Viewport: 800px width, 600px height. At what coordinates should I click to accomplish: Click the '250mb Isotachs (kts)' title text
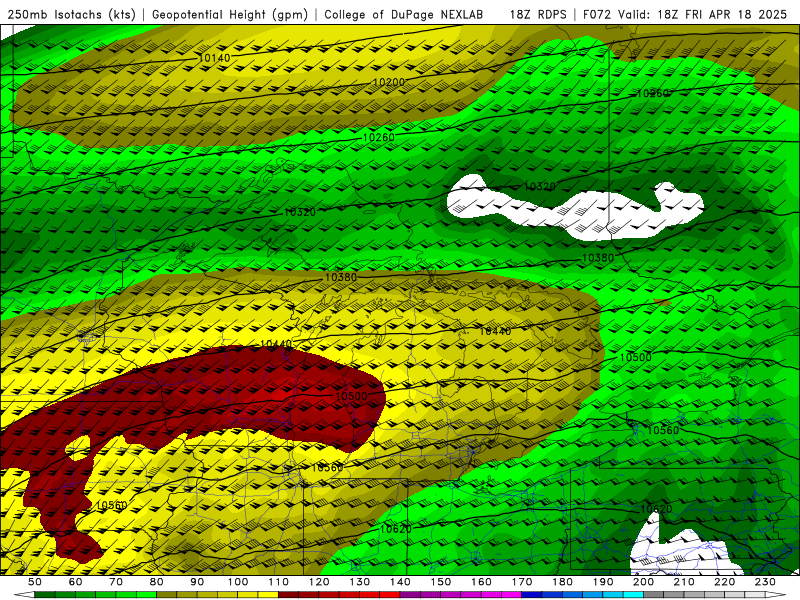pos(71,14)
